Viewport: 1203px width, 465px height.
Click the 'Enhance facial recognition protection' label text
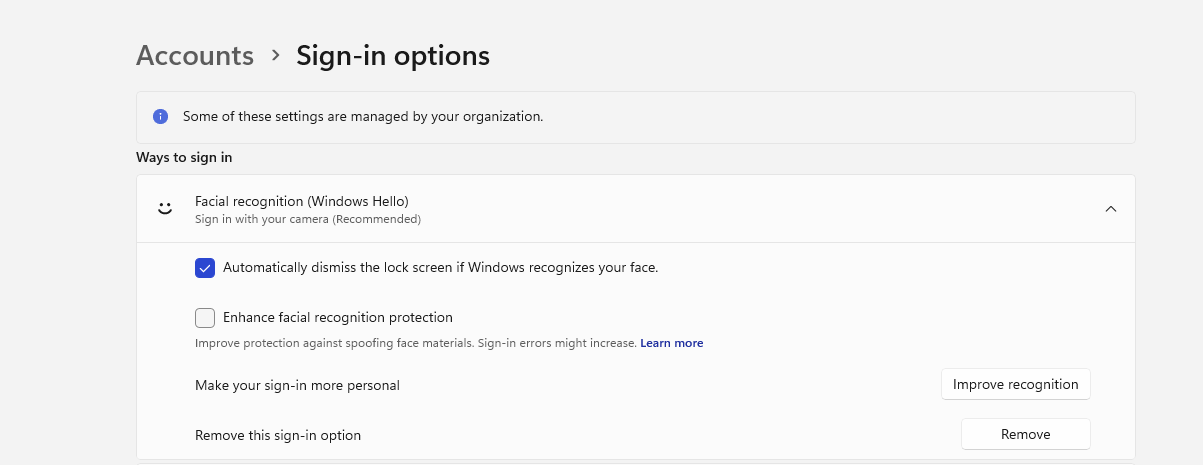coord(337,318)
